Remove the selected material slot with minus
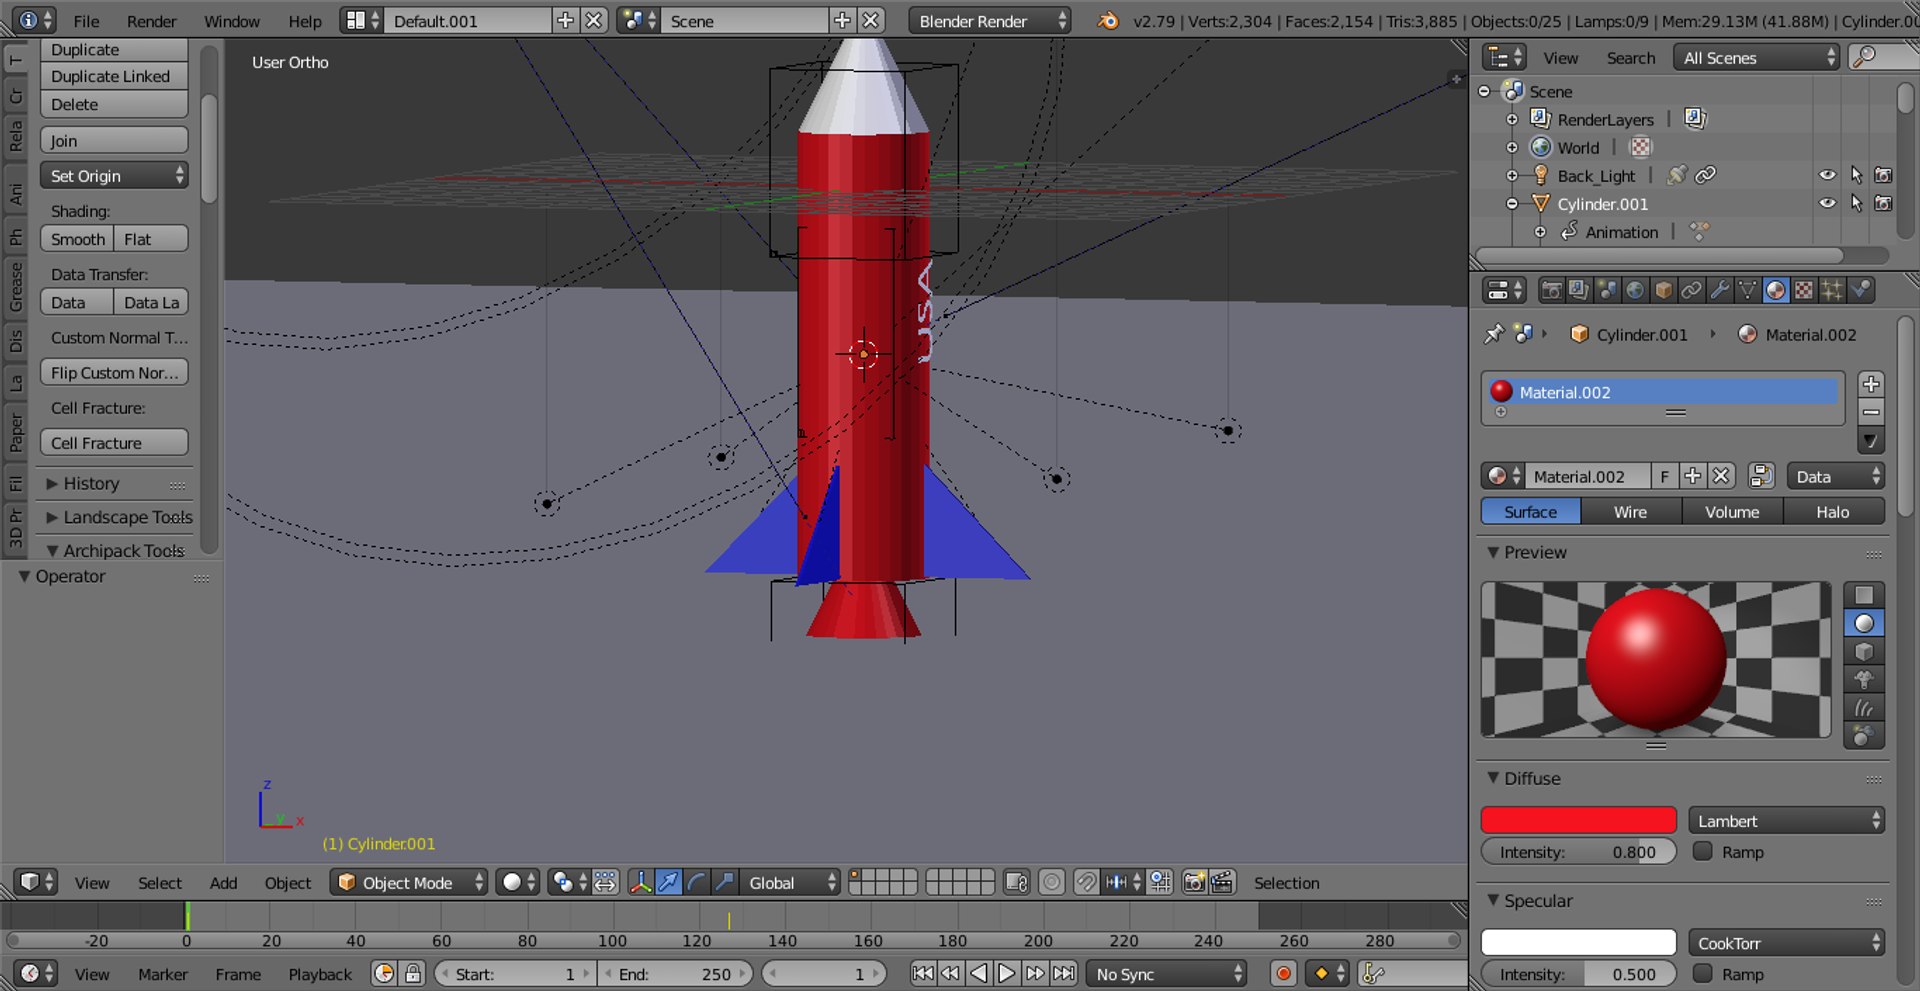 (1871, 412)
